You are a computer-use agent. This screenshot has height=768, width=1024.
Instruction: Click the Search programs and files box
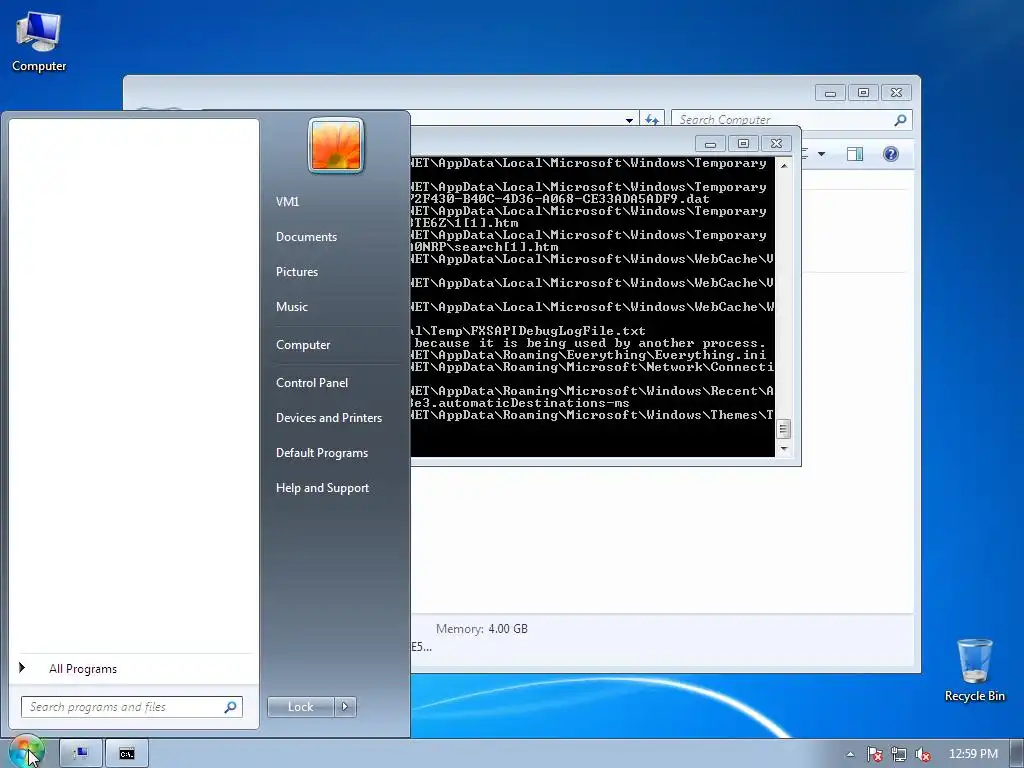[x=132, y=707]
